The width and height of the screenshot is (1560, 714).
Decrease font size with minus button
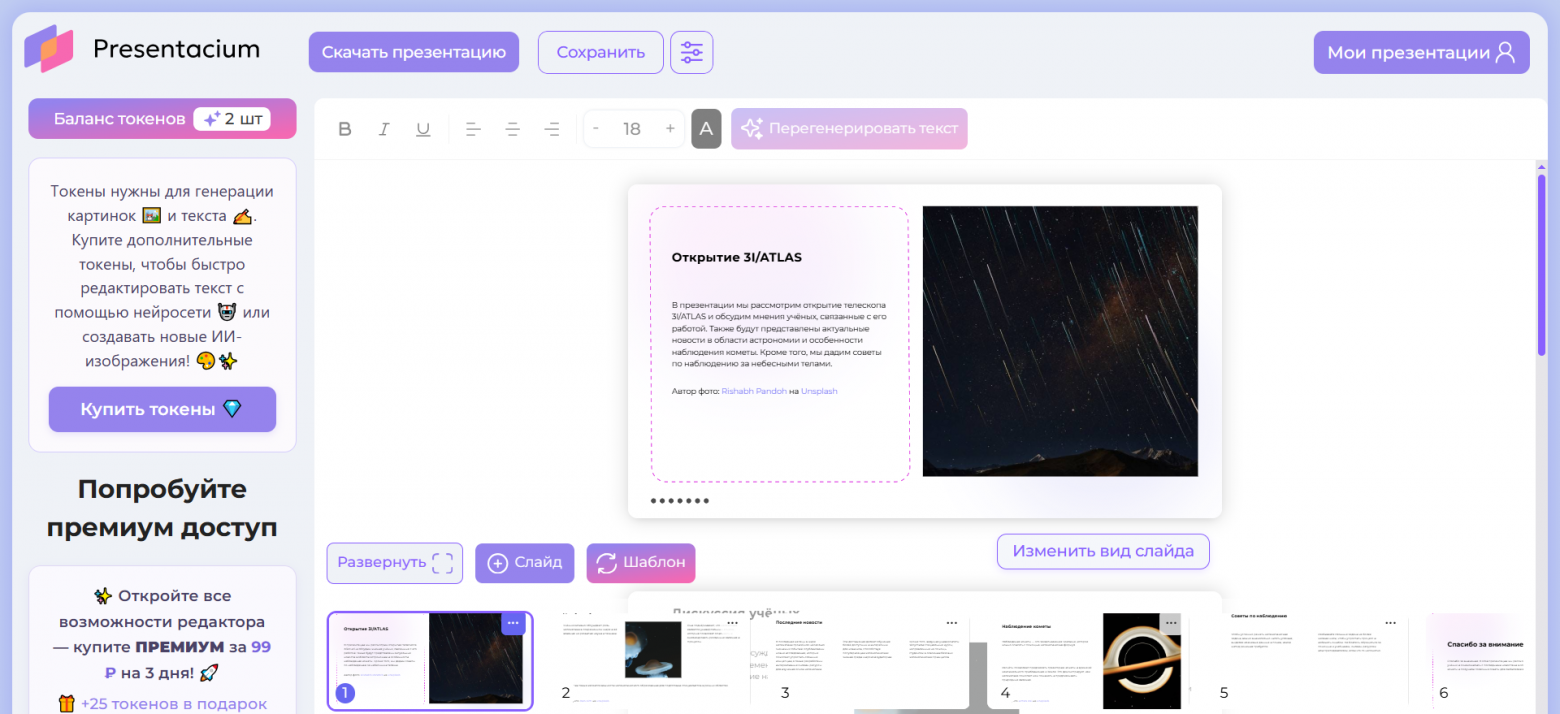pos(596,129)
